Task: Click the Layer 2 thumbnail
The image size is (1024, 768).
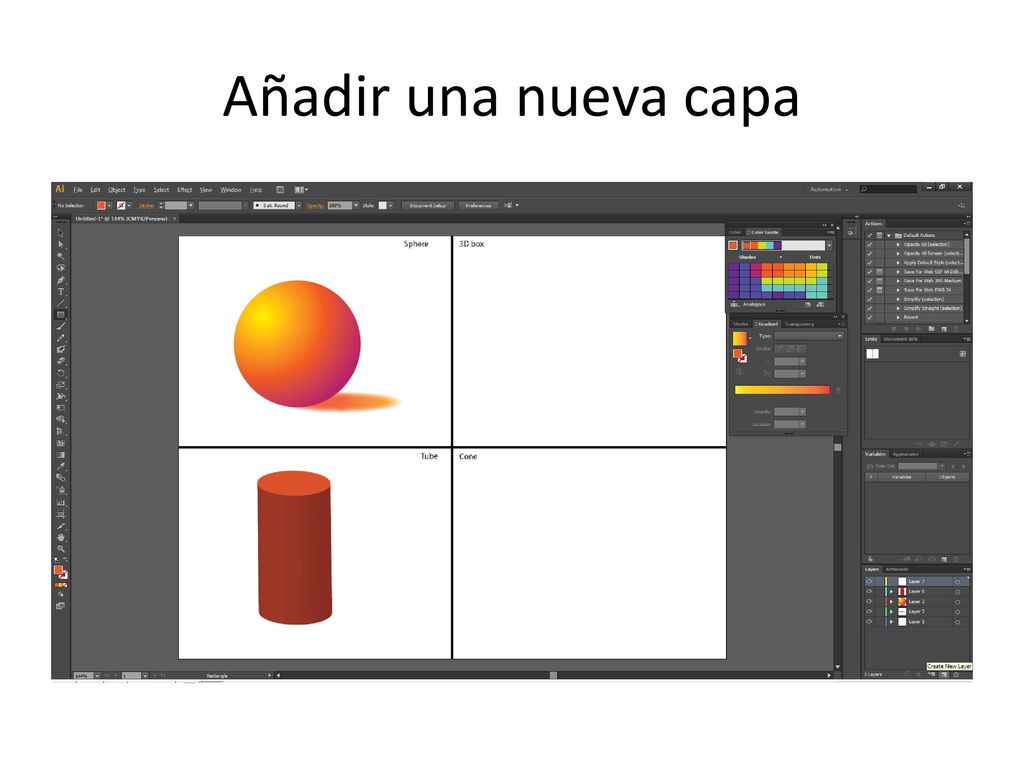Action: (902, 601)
